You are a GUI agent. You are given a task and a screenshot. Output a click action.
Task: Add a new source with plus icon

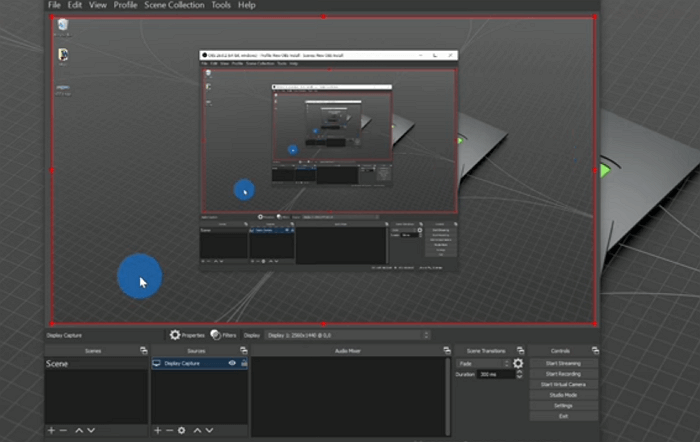(157, 430)
